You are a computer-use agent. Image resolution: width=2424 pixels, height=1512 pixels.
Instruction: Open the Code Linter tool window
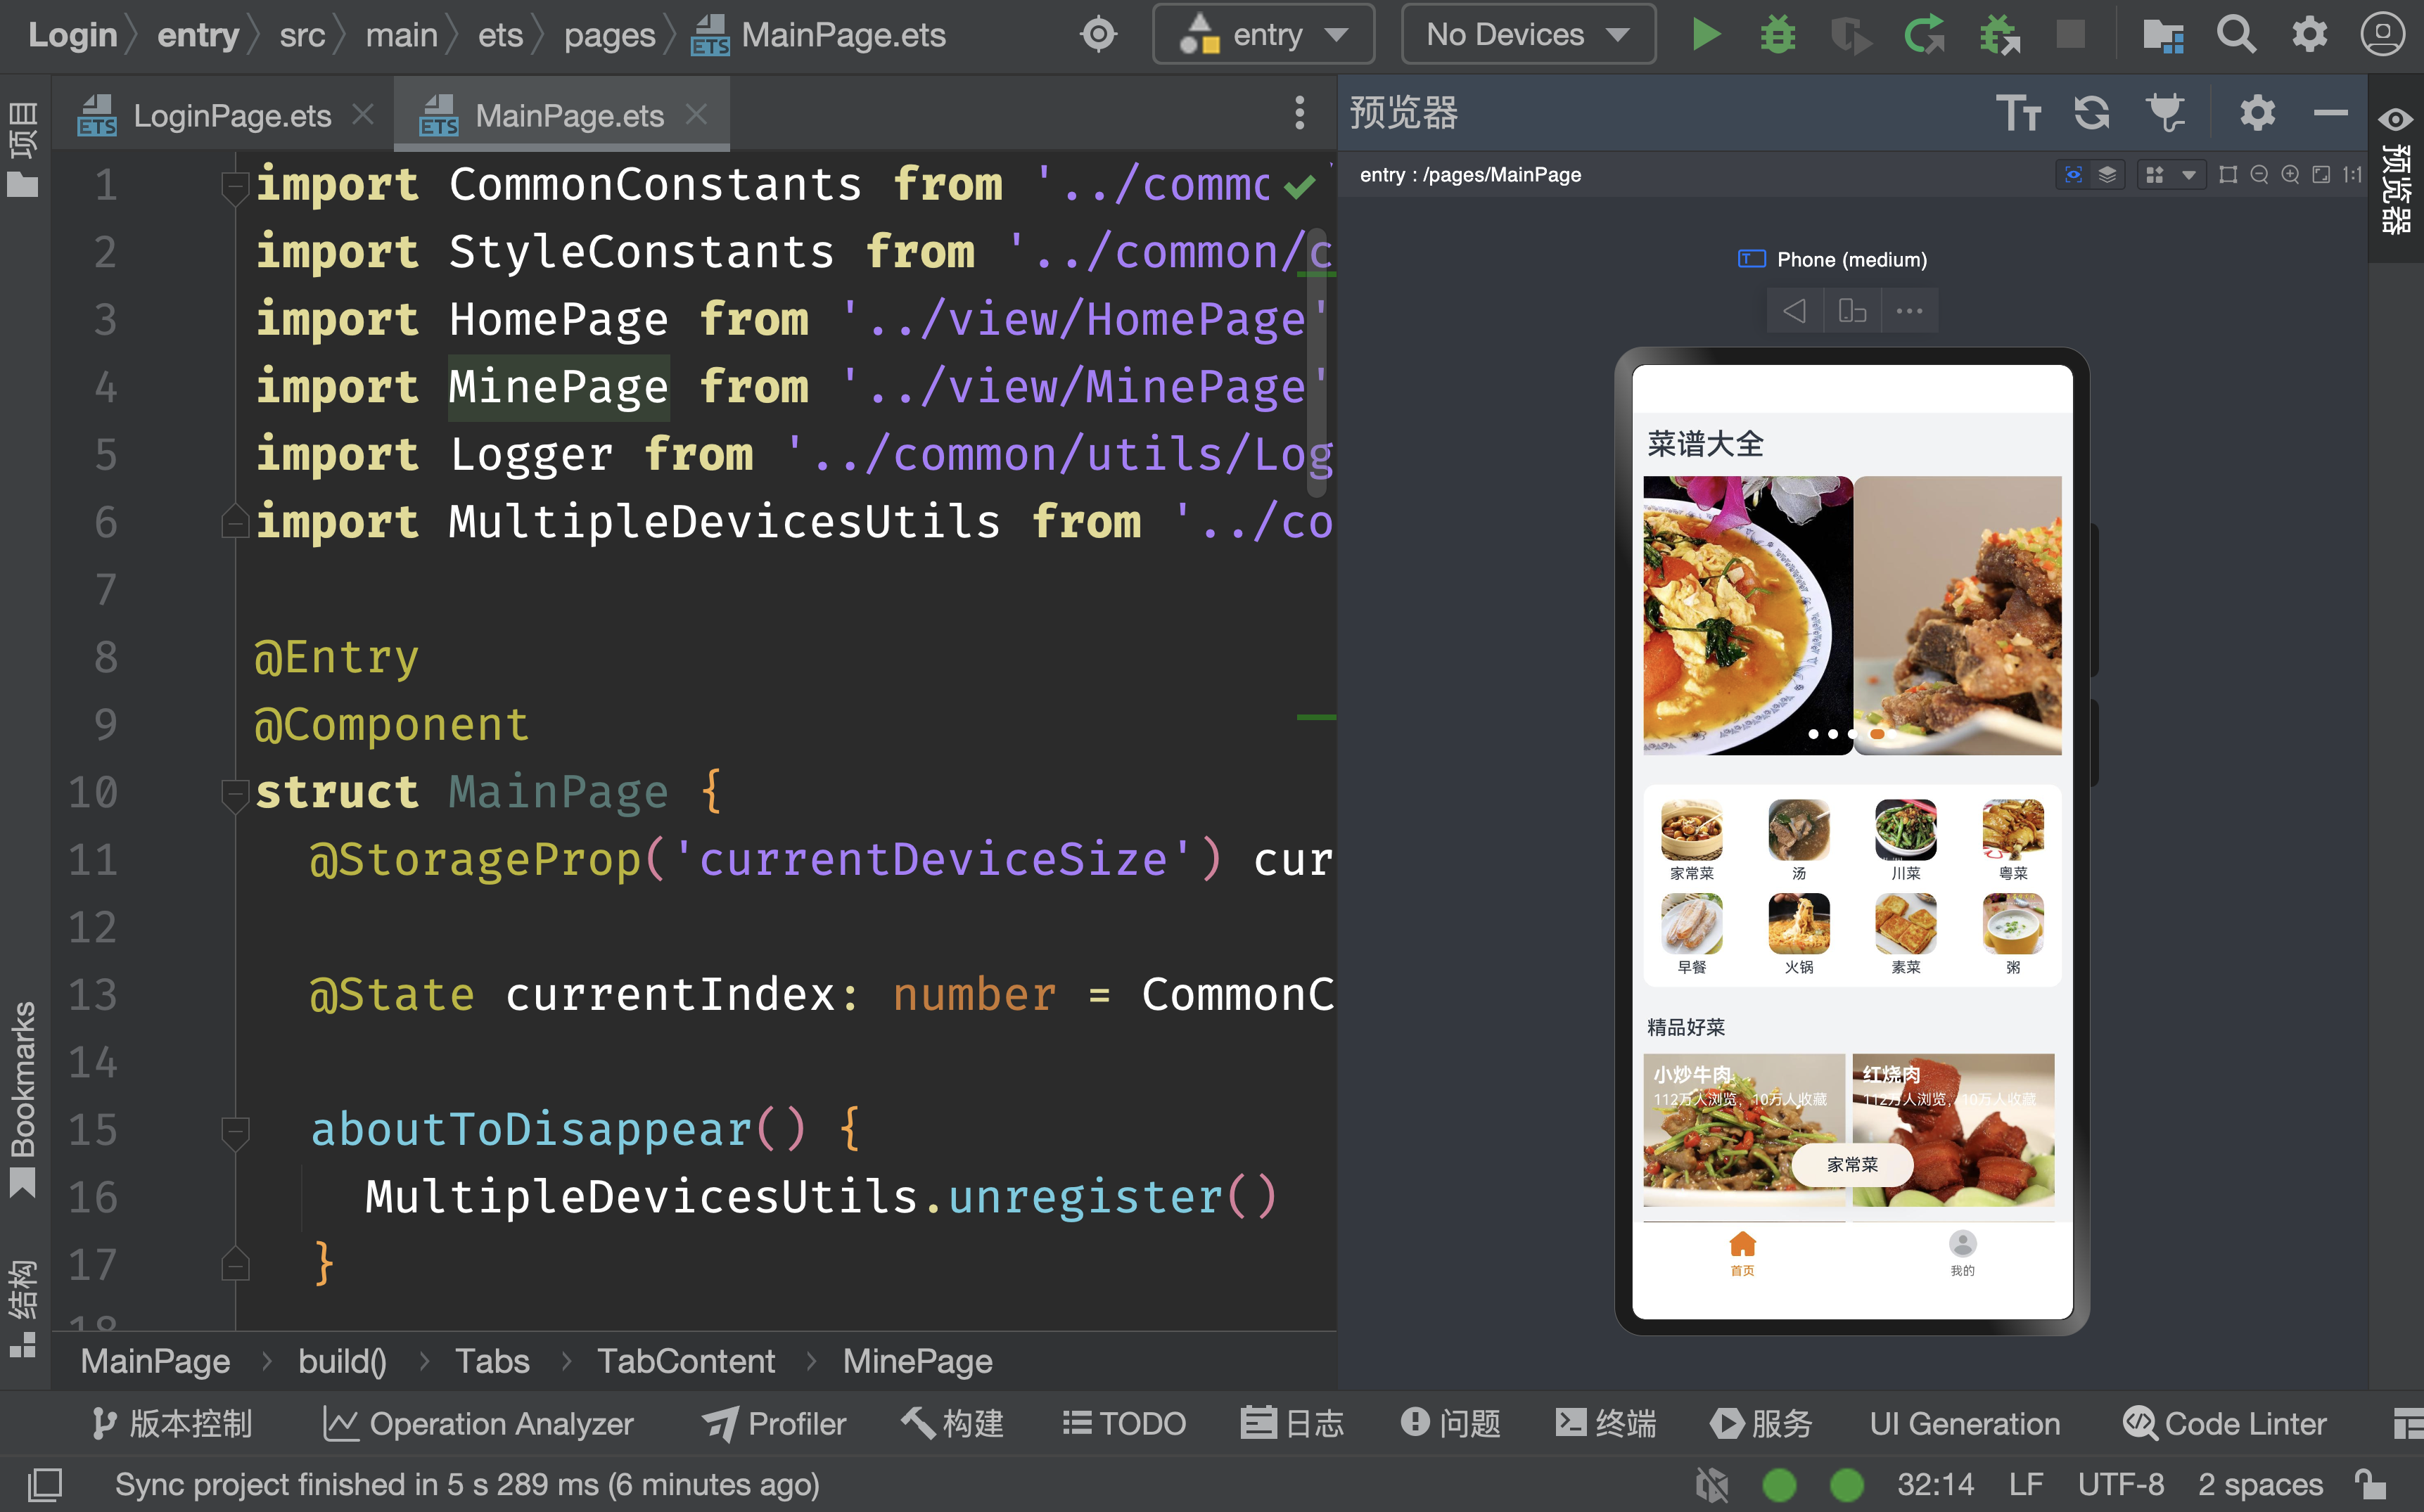tap(2225, 1423)
